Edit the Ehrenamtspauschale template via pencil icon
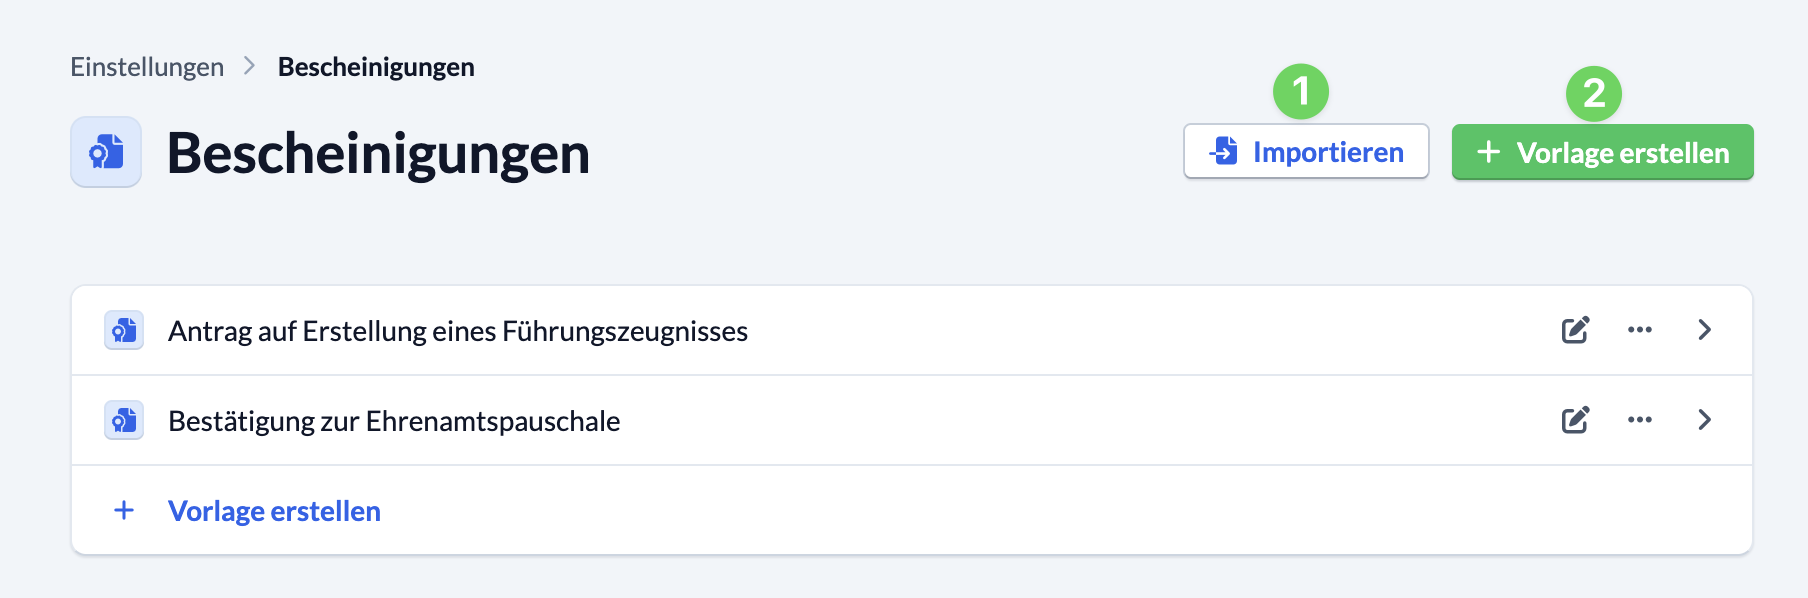Viewport: 1808px width, 598px height. click(1576, 420)
